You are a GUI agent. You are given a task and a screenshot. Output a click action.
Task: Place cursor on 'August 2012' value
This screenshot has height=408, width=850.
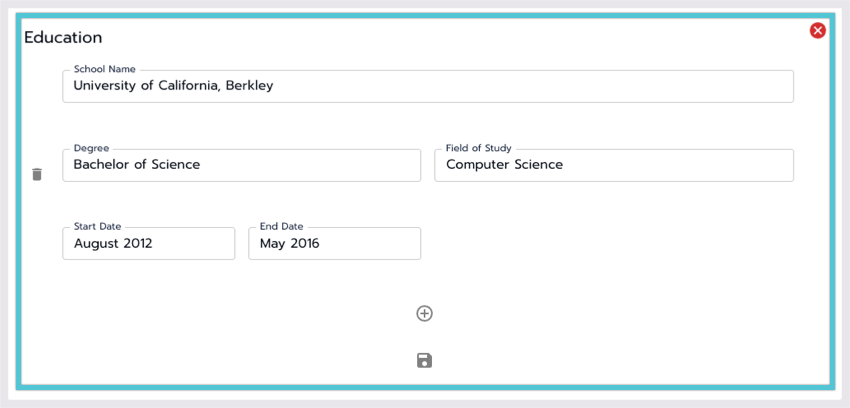pos(113,243)
